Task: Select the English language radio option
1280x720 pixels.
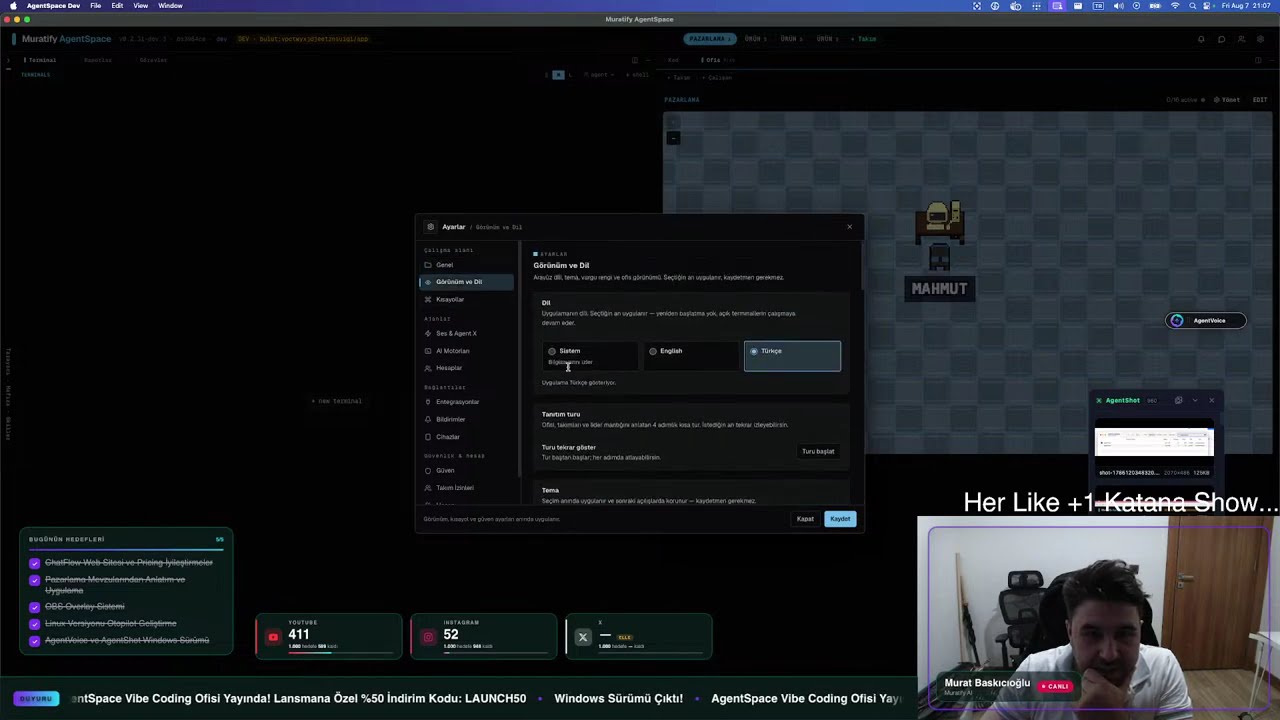Action: click(x=691, y=356)
